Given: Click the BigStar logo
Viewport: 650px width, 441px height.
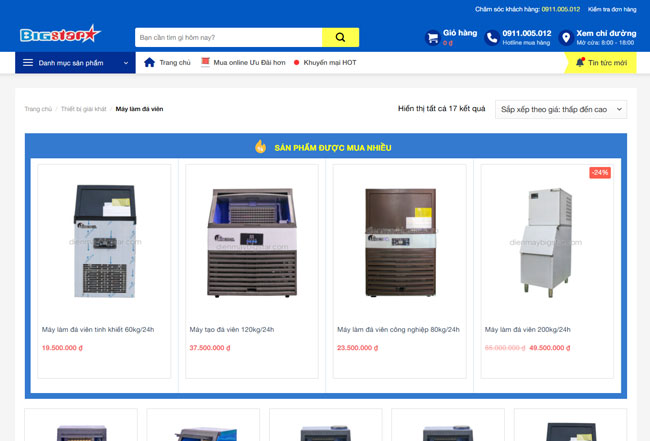Looking at the screenshot, I should [60, 36].
